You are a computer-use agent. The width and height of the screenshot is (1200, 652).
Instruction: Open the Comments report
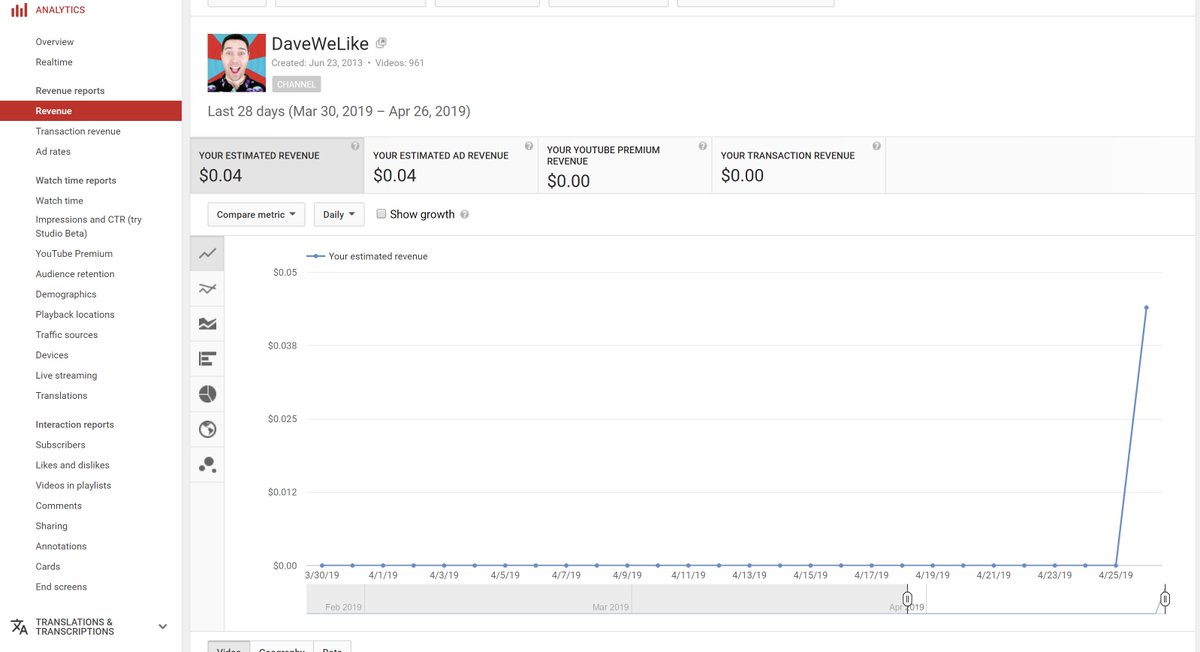point(59,506)
